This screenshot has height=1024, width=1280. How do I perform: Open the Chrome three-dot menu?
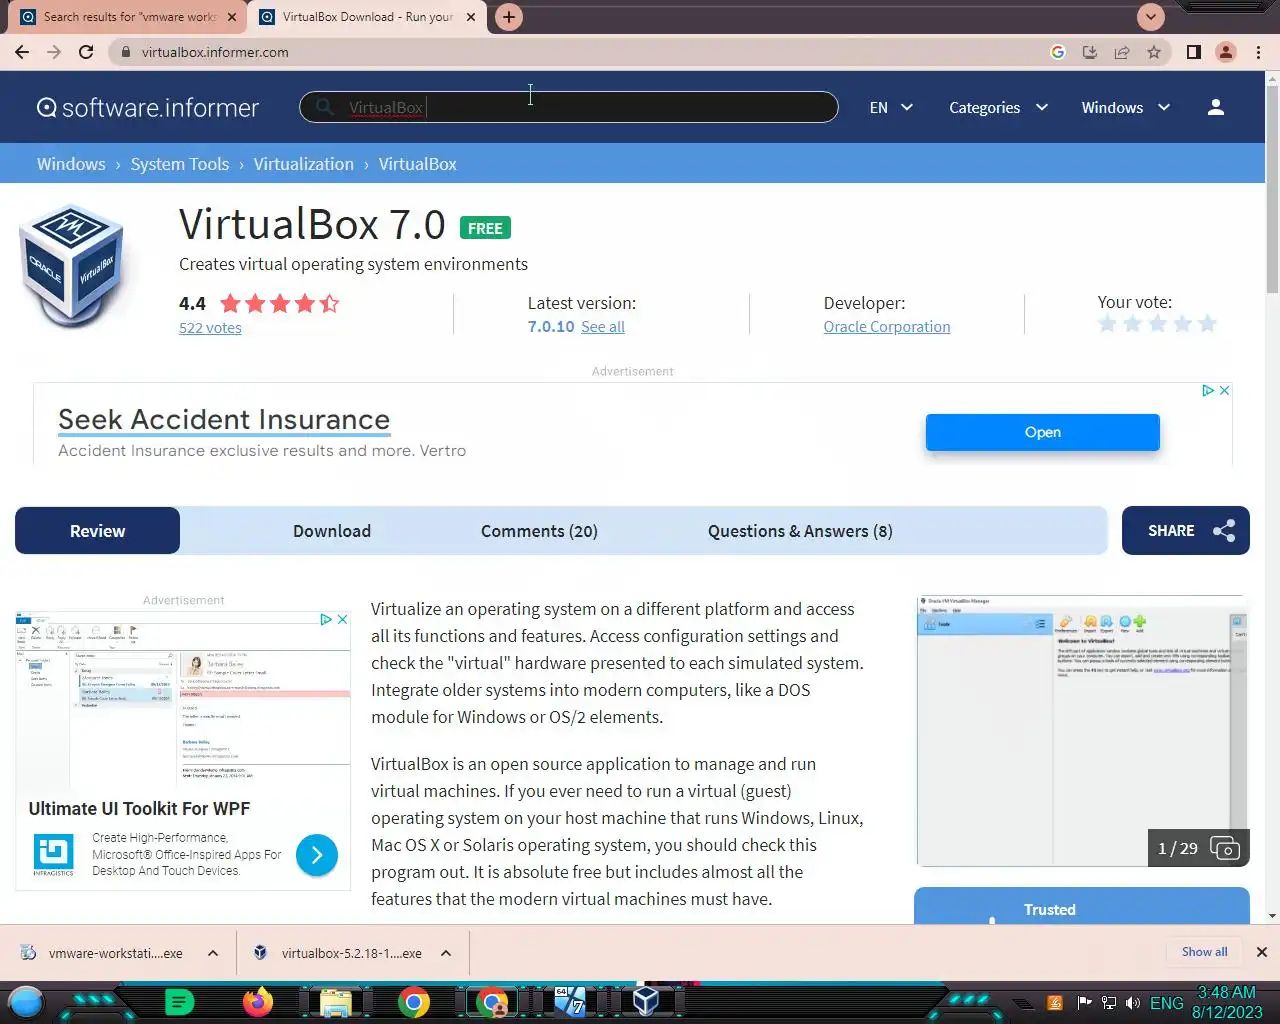pos(1259,52)
